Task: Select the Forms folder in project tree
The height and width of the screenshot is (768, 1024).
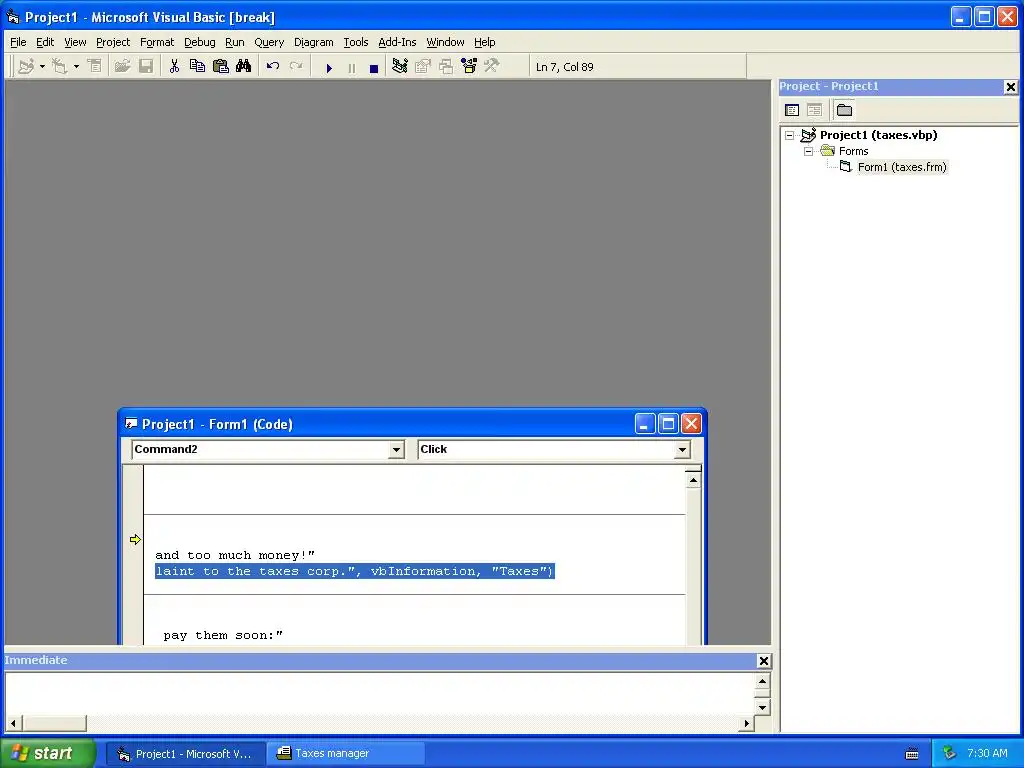Action: [x=854, y=151]
